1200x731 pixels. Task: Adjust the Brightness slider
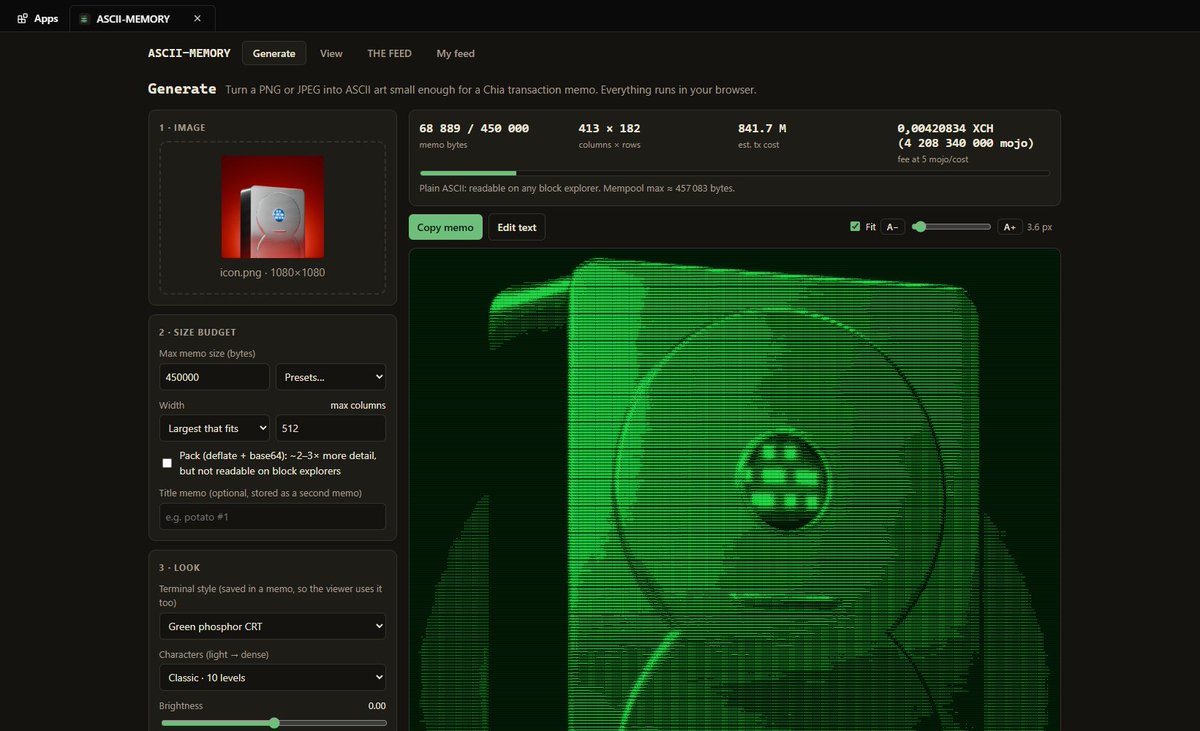(272, 723)
